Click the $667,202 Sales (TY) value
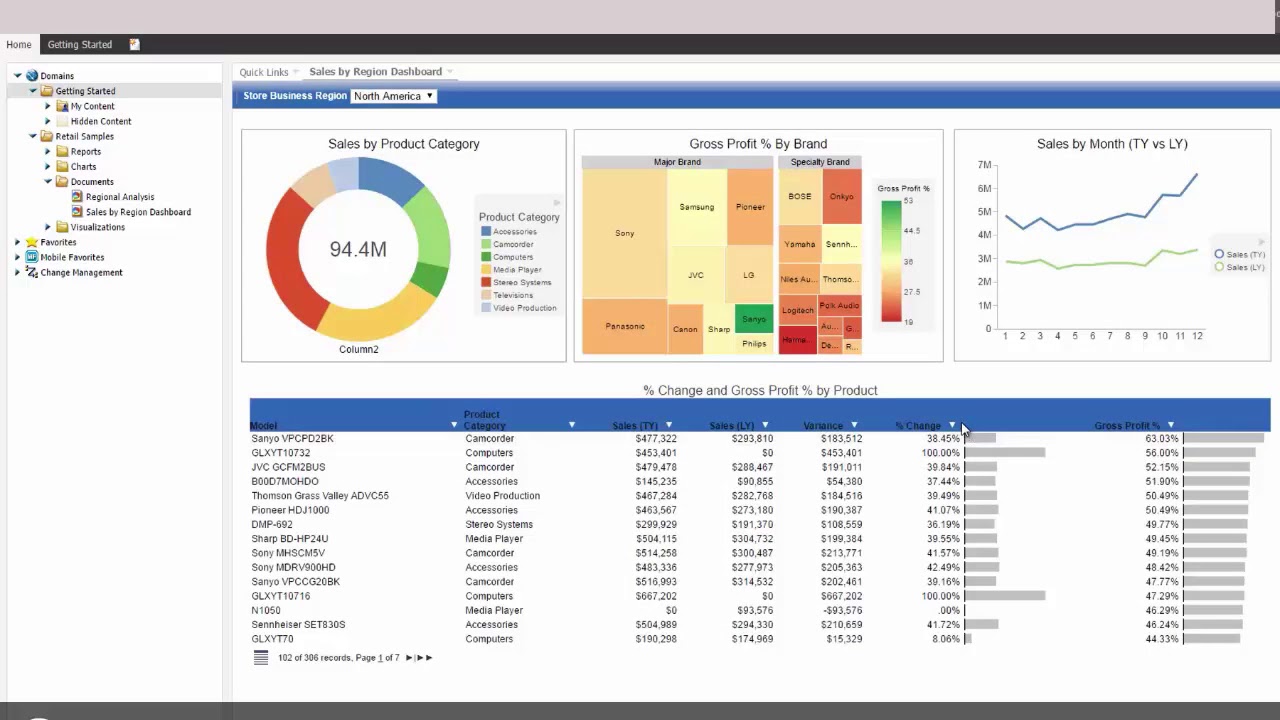The height and width of the screenshot is (720, 1280). (656, 596)
